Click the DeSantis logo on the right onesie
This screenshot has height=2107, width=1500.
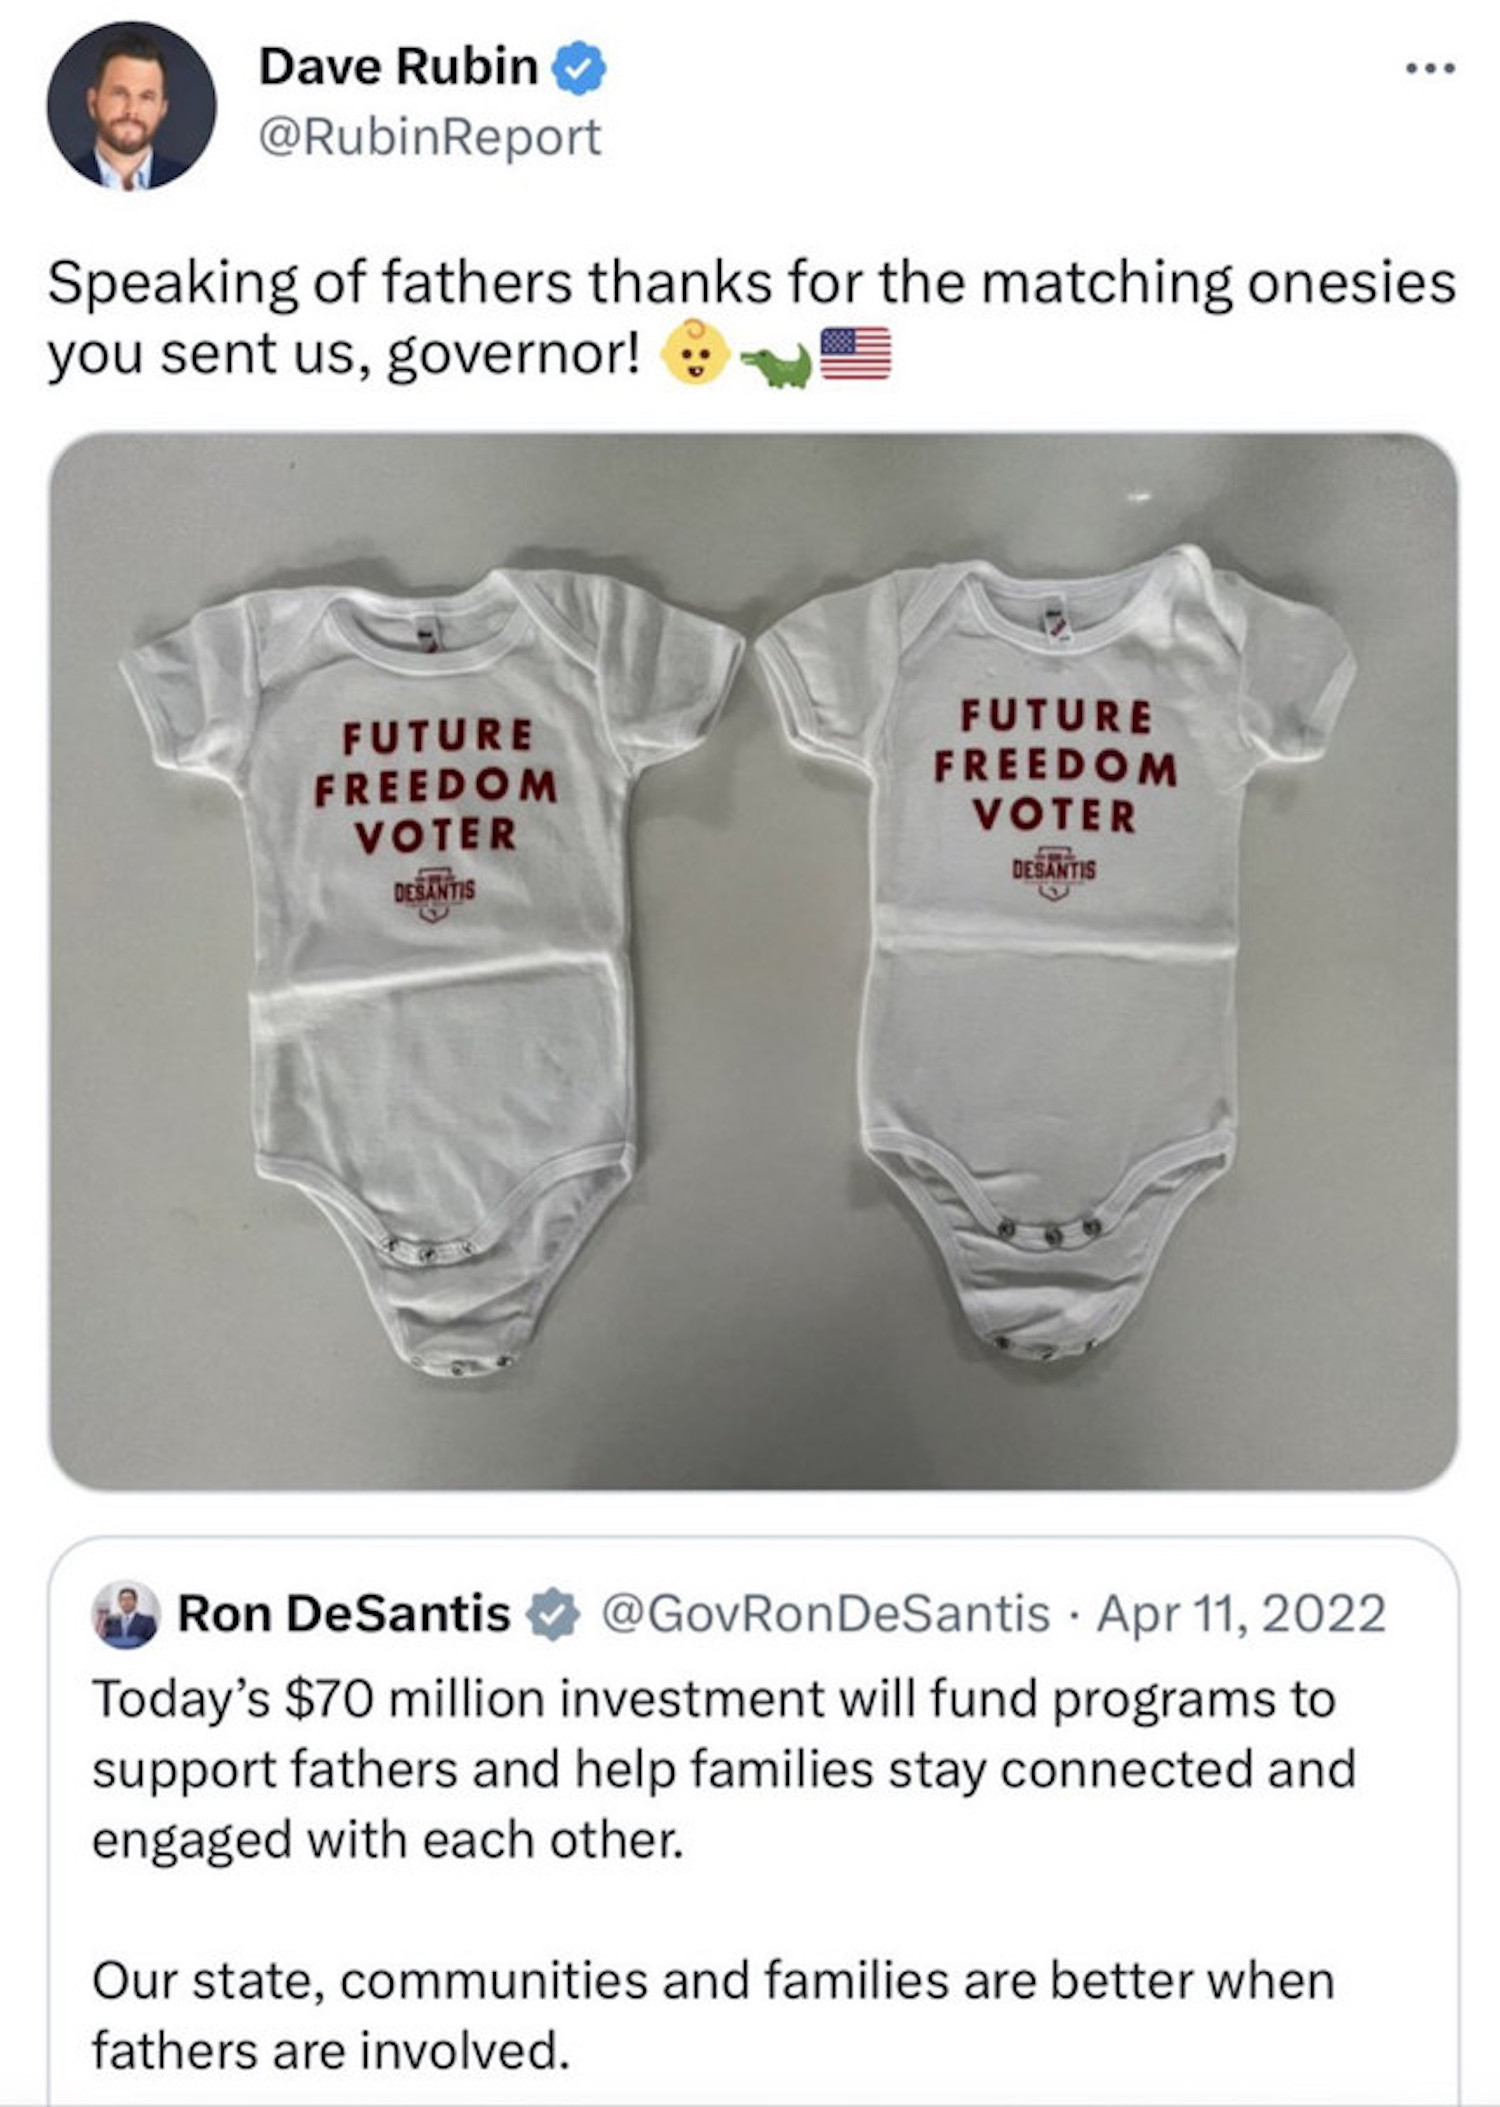[1054, 870]
